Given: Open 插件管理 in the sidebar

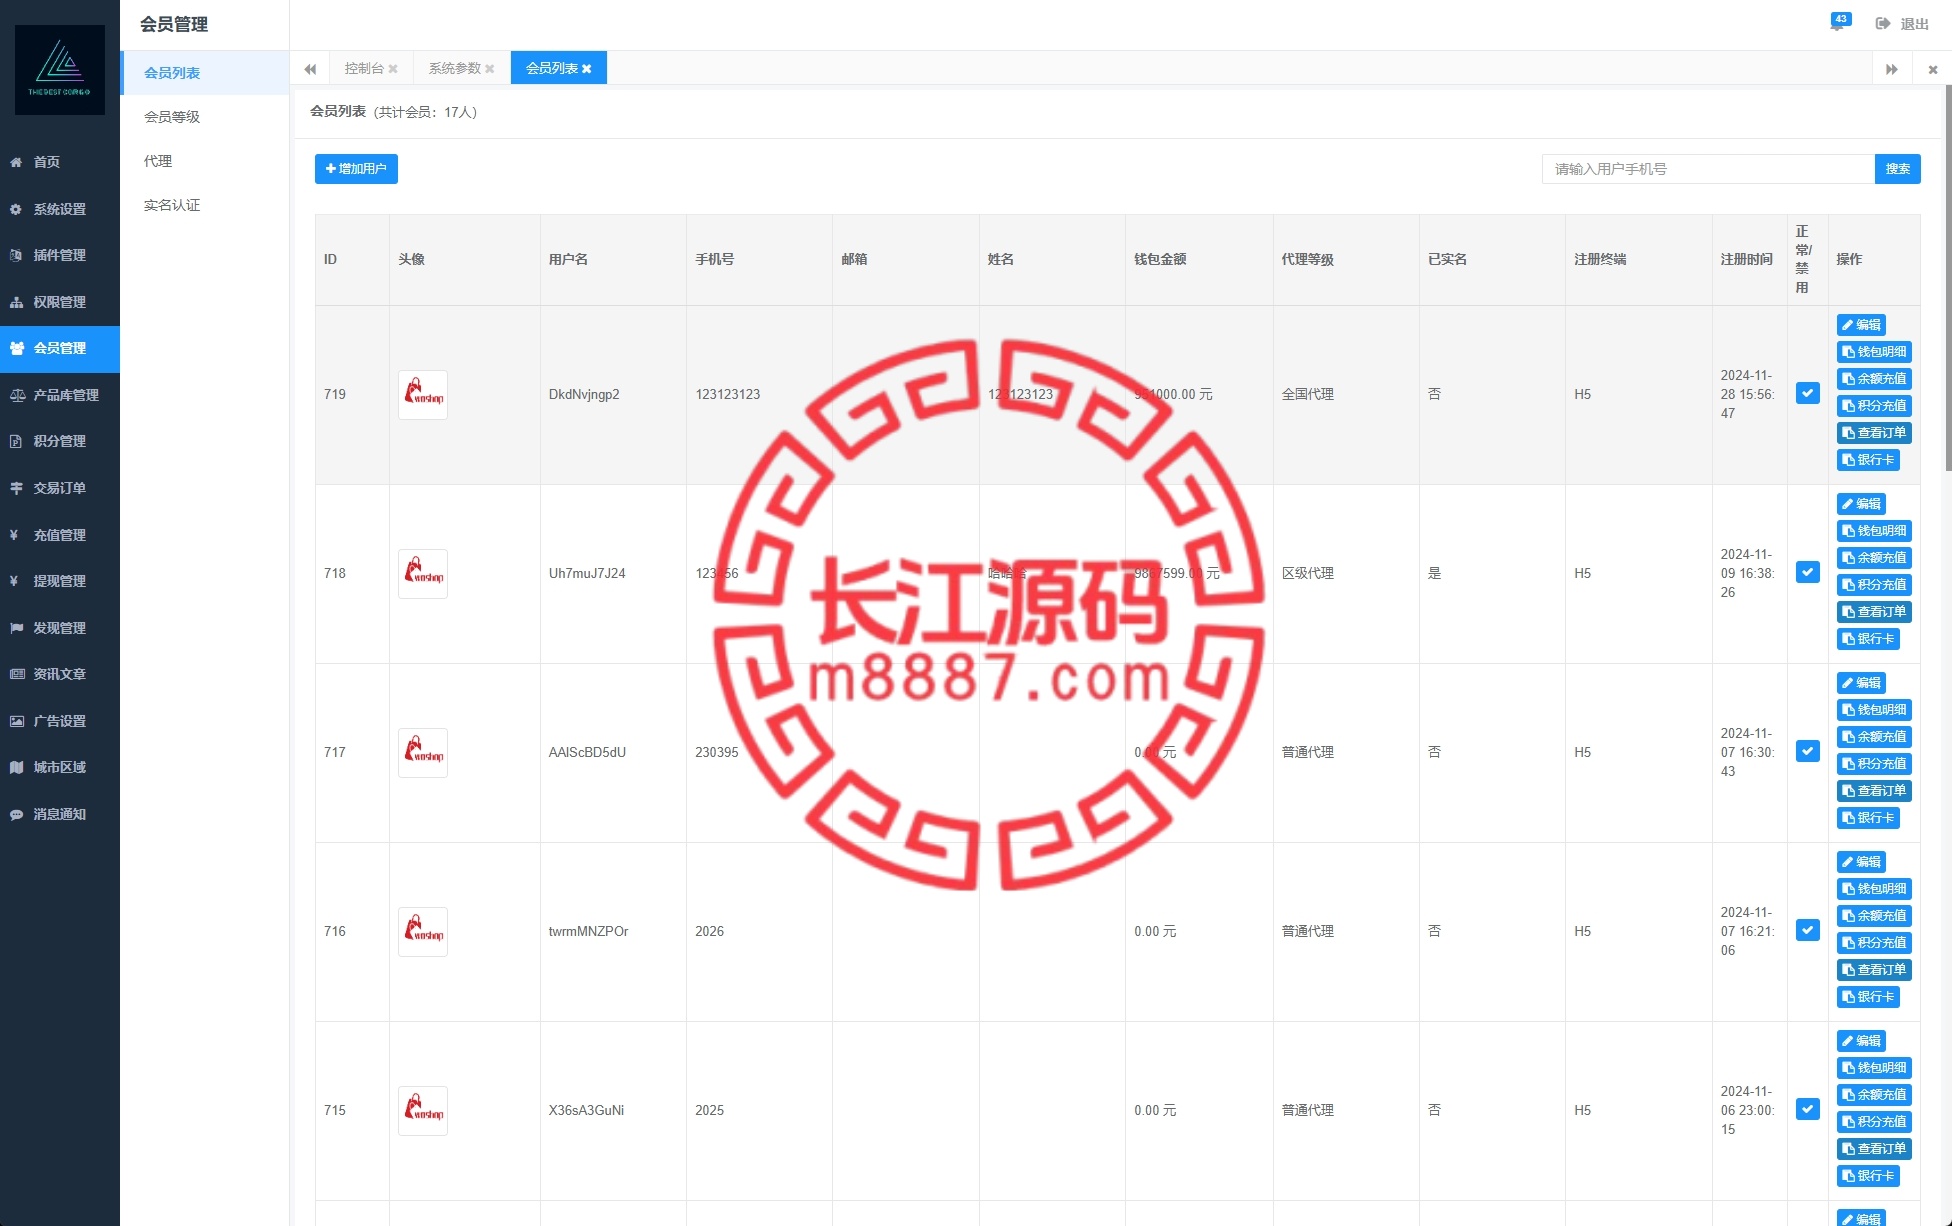Looking at the screenshot, I should click(x=60, y=255).
